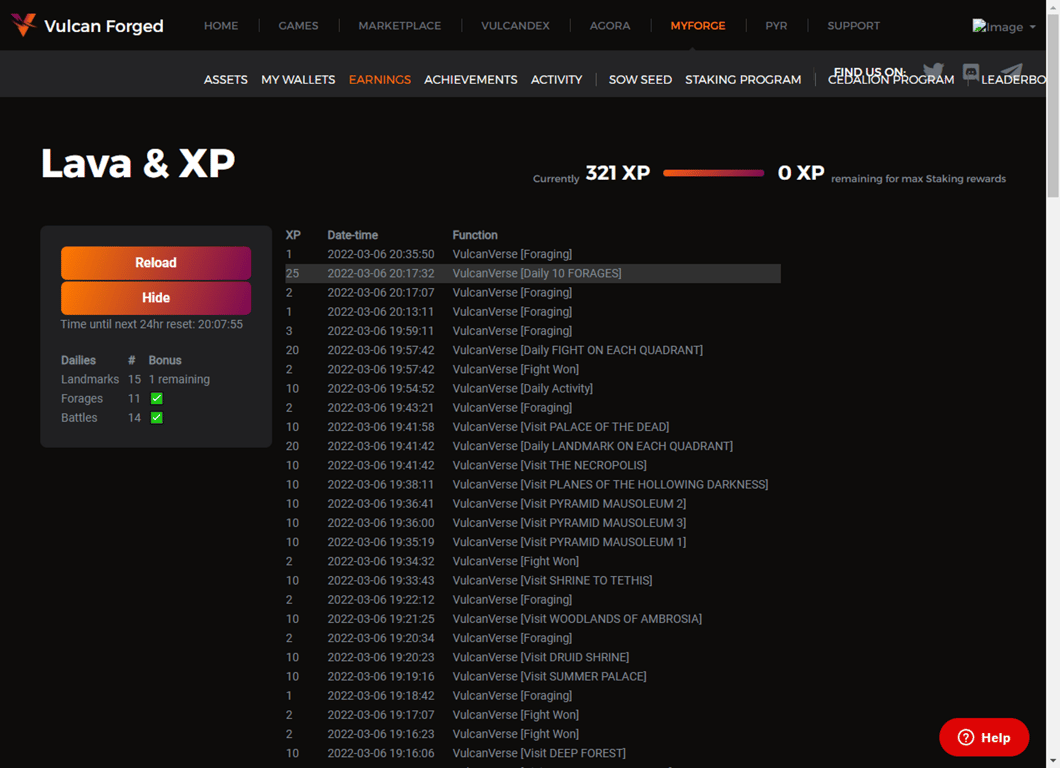Switch to the MY WALLETS tab
Image resolution: width=1060 pixels, height=768 pixels.
[x=298, y=80]
